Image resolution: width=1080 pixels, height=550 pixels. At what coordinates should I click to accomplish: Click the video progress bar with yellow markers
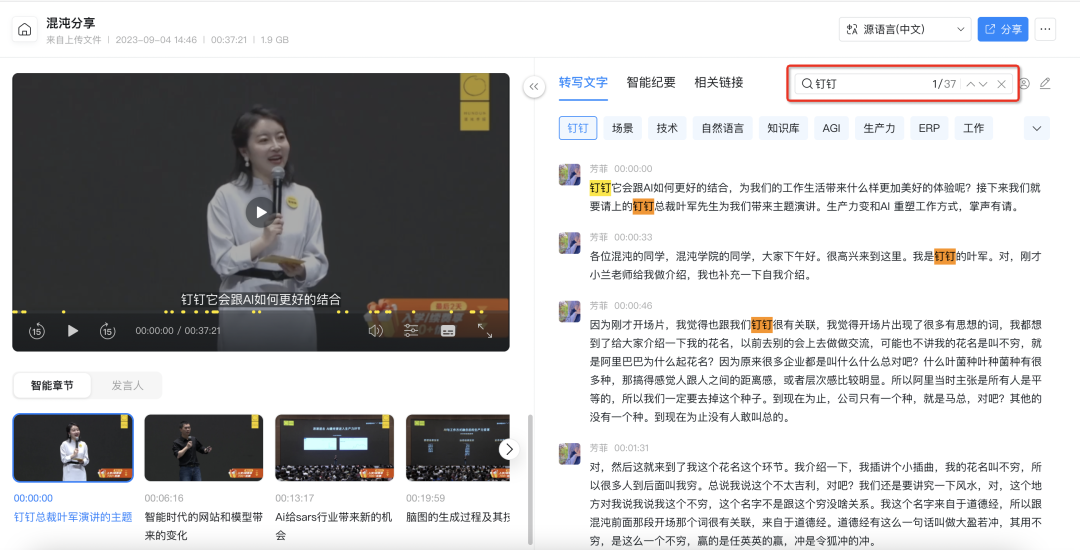(x=260, y=312)
